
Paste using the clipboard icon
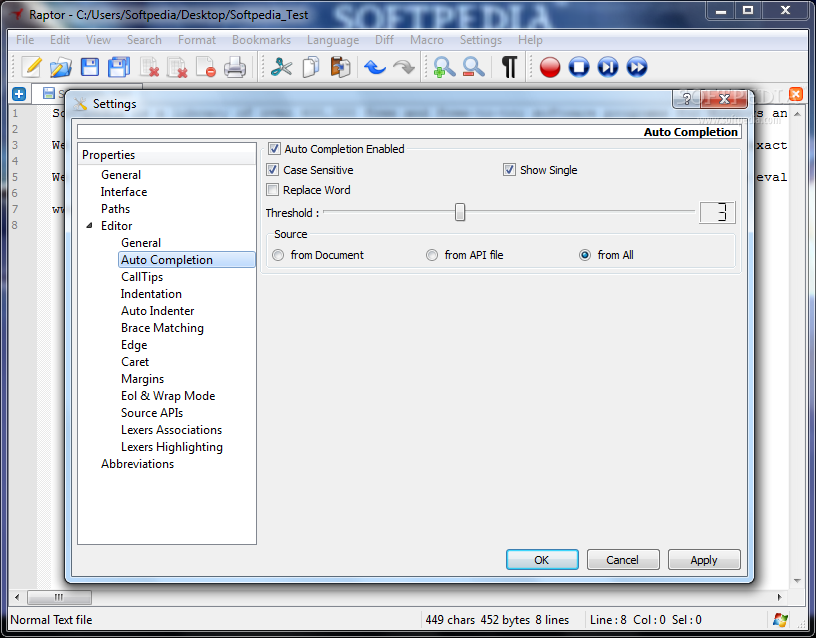click(x=340, y=67)
